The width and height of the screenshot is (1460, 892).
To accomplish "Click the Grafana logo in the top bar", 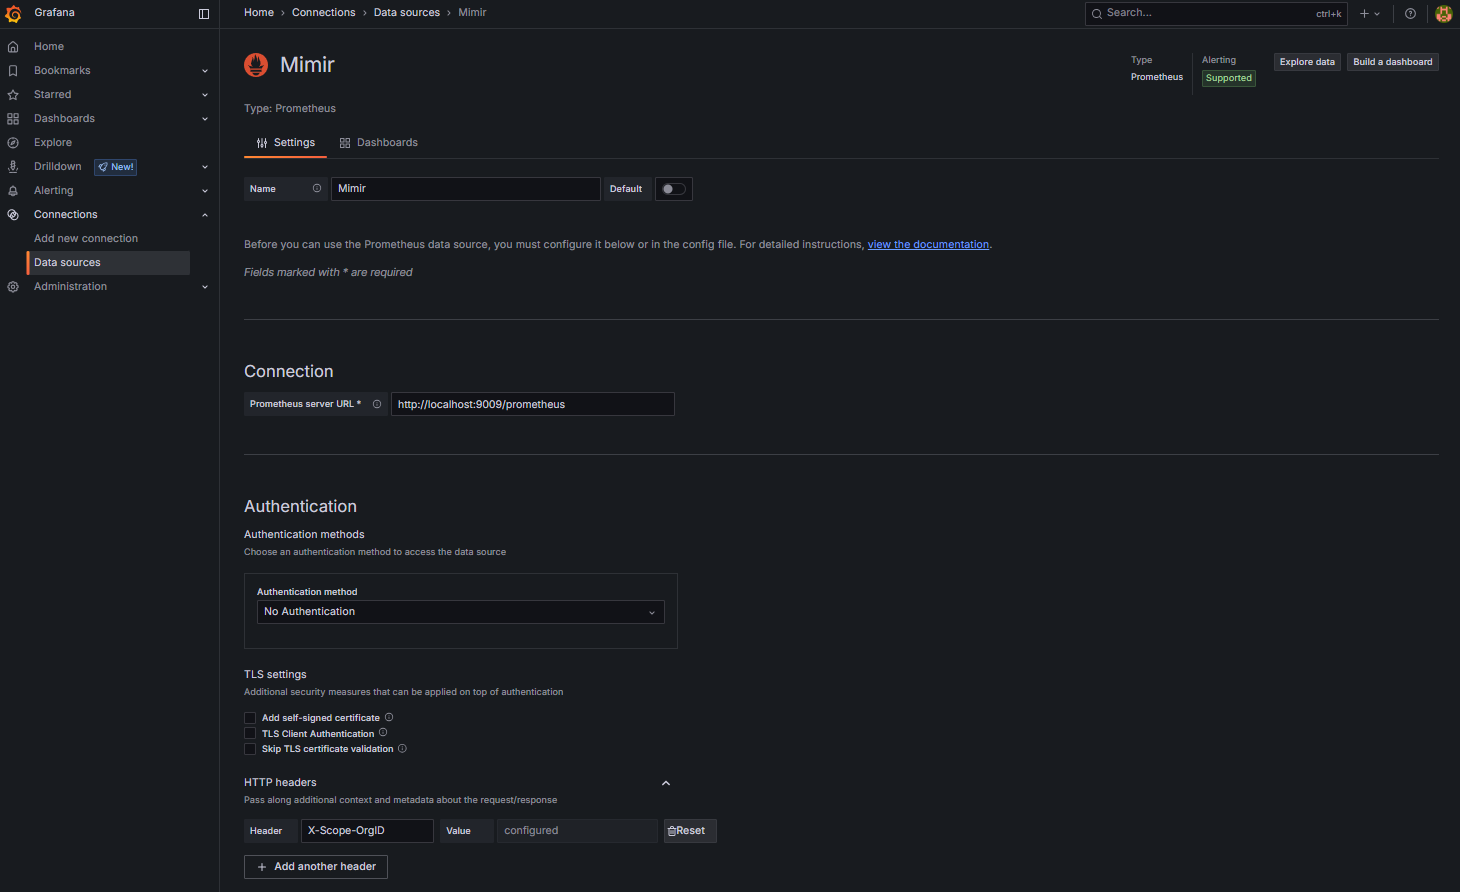I will pyautogui.click(x=14, y=13).
